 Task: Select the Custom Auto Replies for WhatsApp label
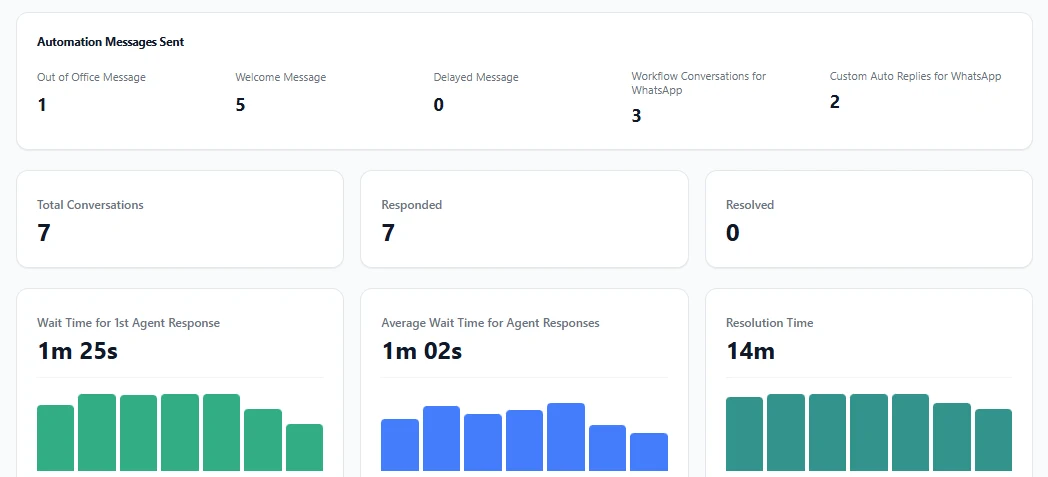pyautogui.click(x=915, y=76)
